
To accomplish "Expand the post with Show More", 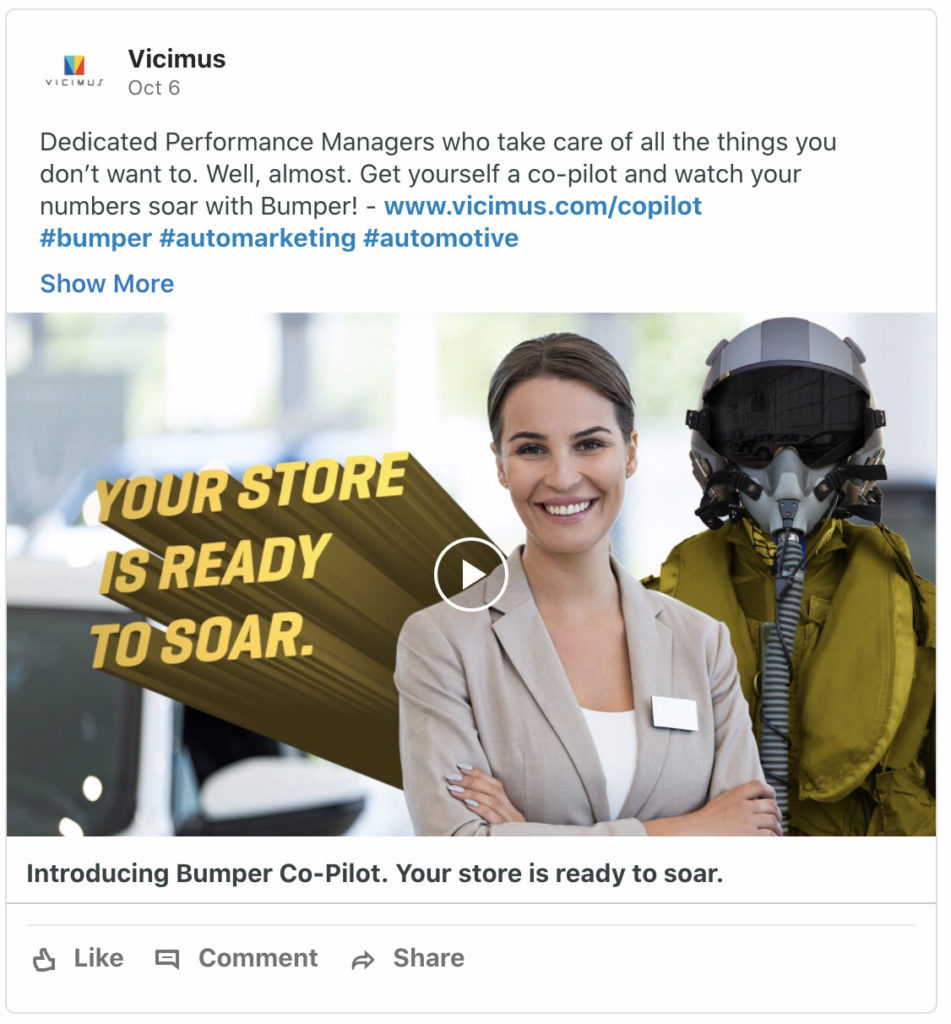I will [107, 283].
